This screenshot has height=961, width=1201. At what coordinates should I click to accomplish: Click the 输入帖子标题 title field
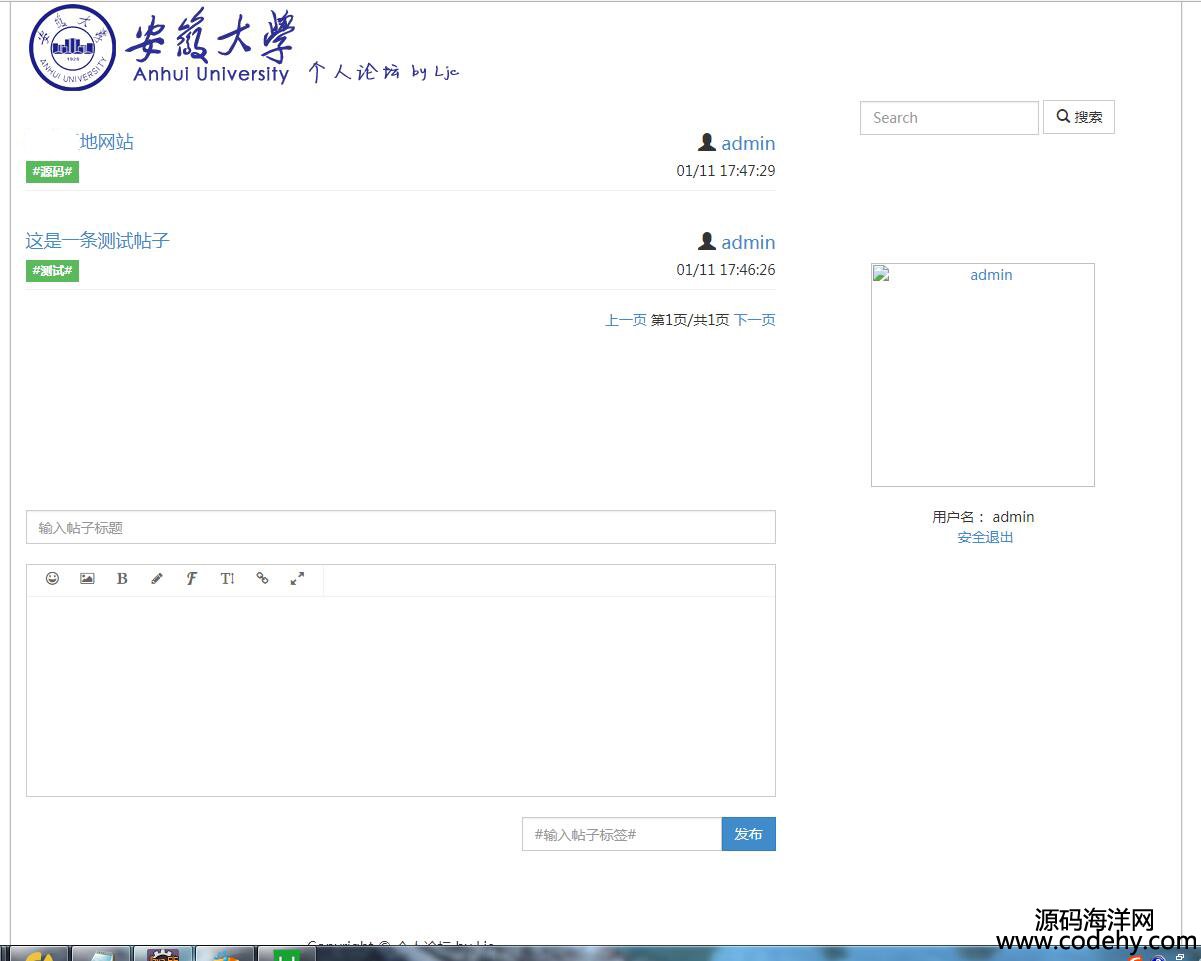[x=400, y=528]
